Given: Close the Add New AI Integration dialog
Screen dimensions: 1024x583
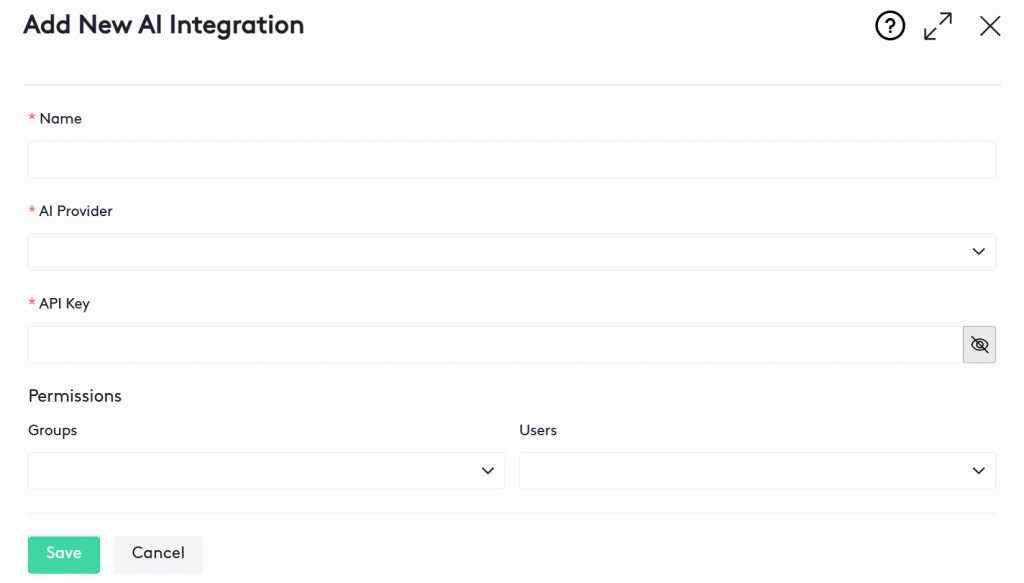Looking at the screenshot, I should tap(989, 26).
